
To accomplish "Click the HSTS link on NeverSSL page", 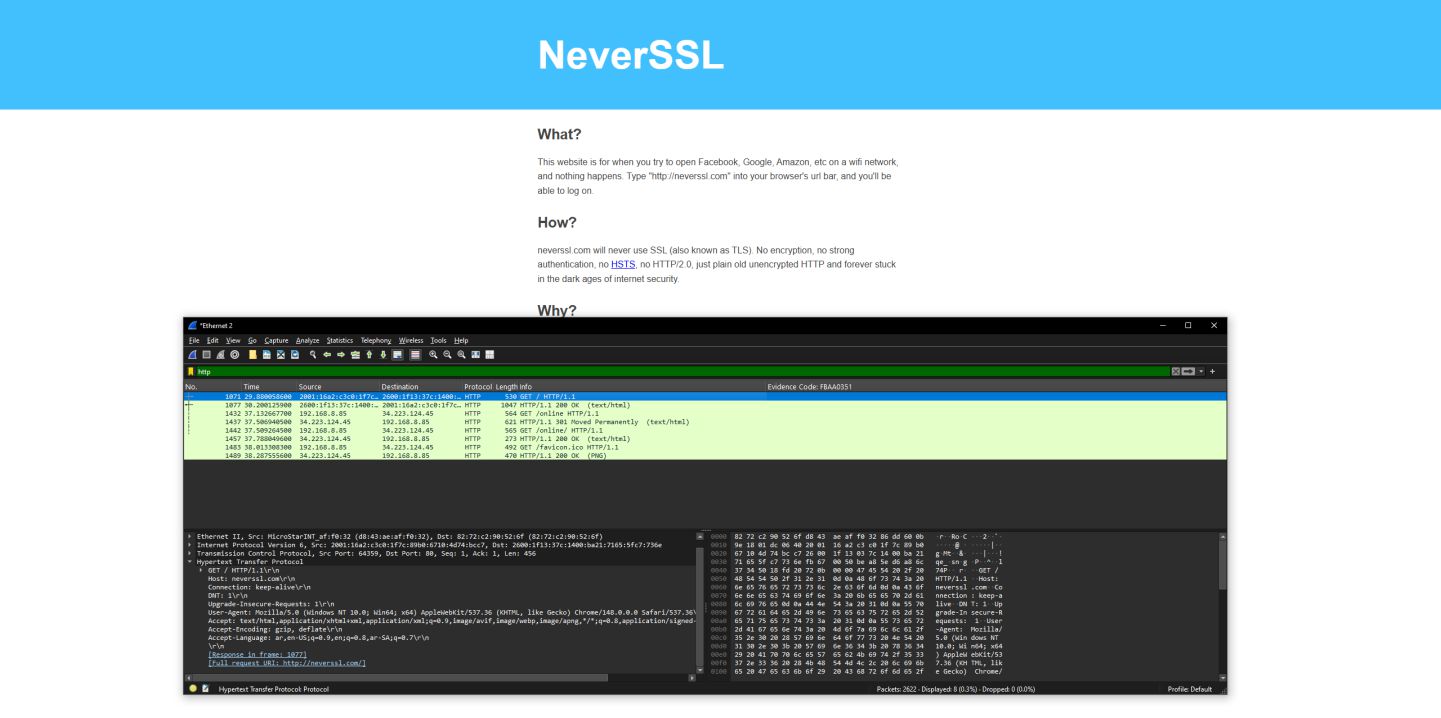I will pos(623,264).
